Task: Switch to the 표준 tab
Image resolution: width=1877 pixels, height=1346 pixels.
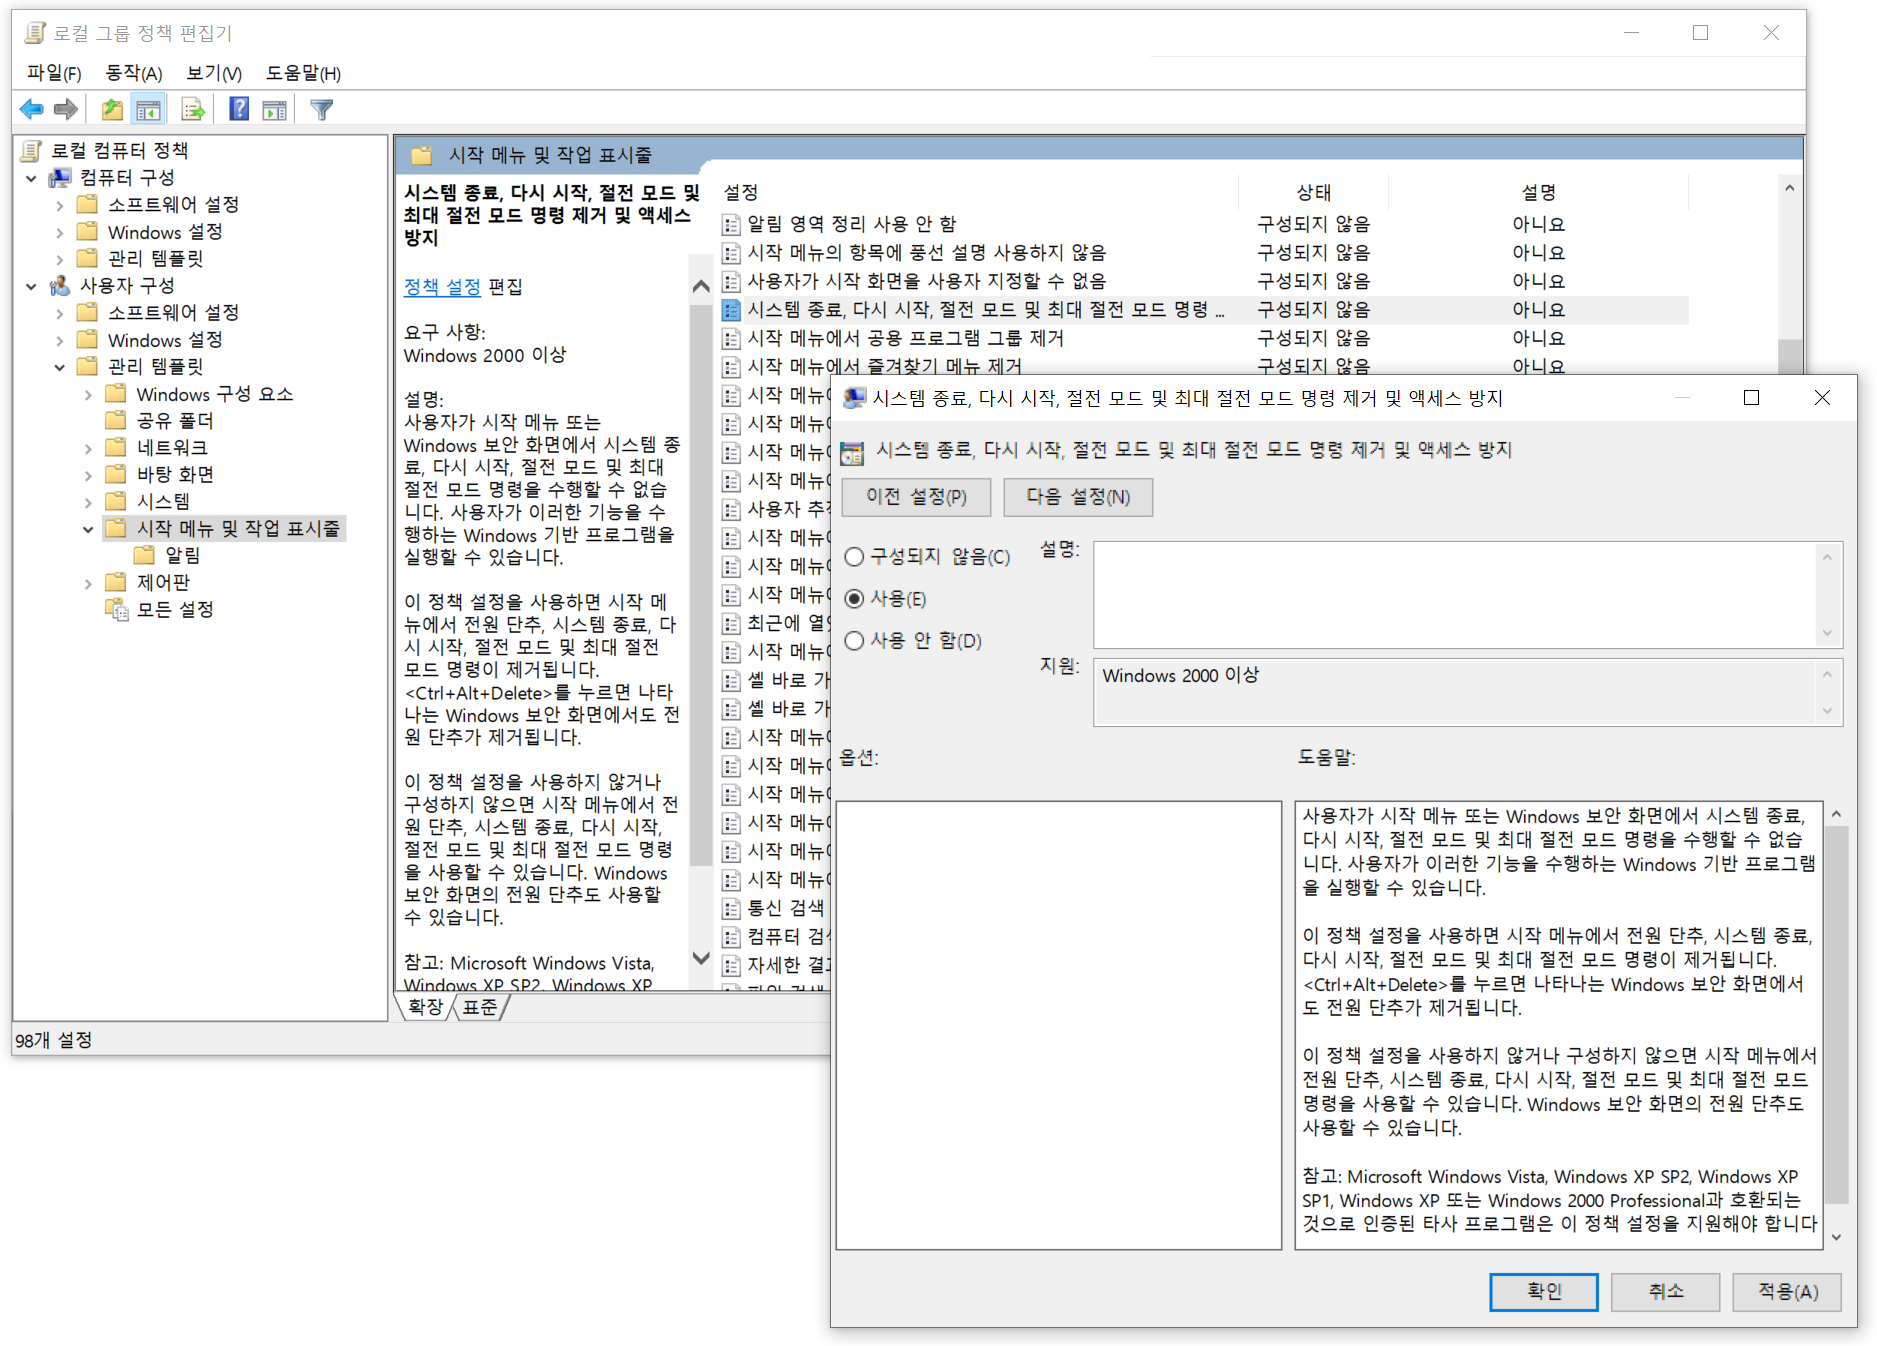Action: (480, 1007)
